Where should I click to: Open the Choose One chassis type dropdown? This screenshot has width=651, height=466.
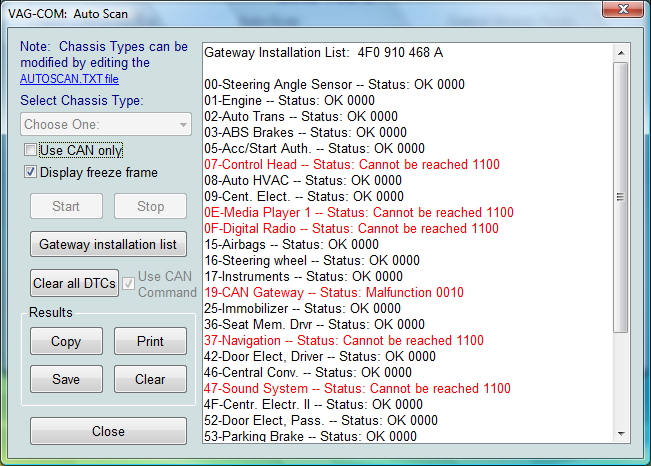[x=106, y=124]
